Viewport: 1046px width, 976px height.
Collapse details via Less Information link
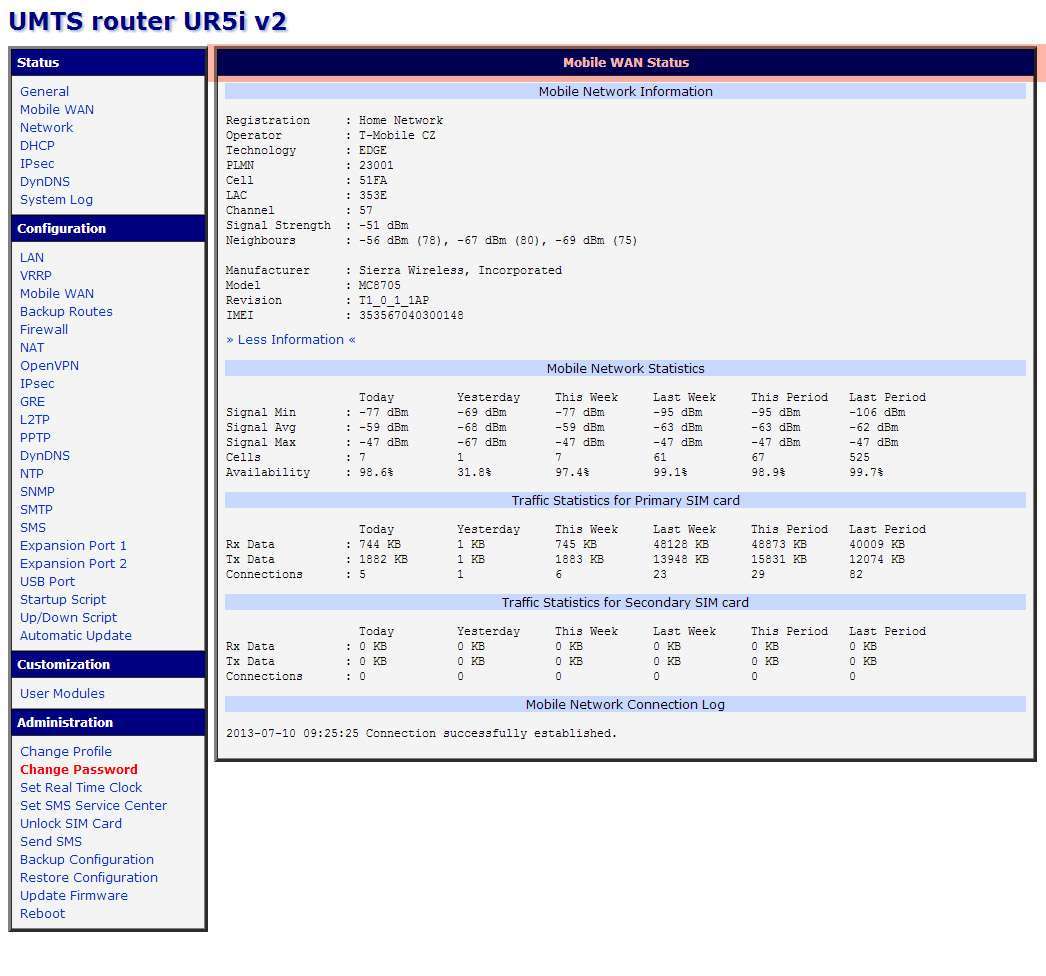(x=290, y=340)
